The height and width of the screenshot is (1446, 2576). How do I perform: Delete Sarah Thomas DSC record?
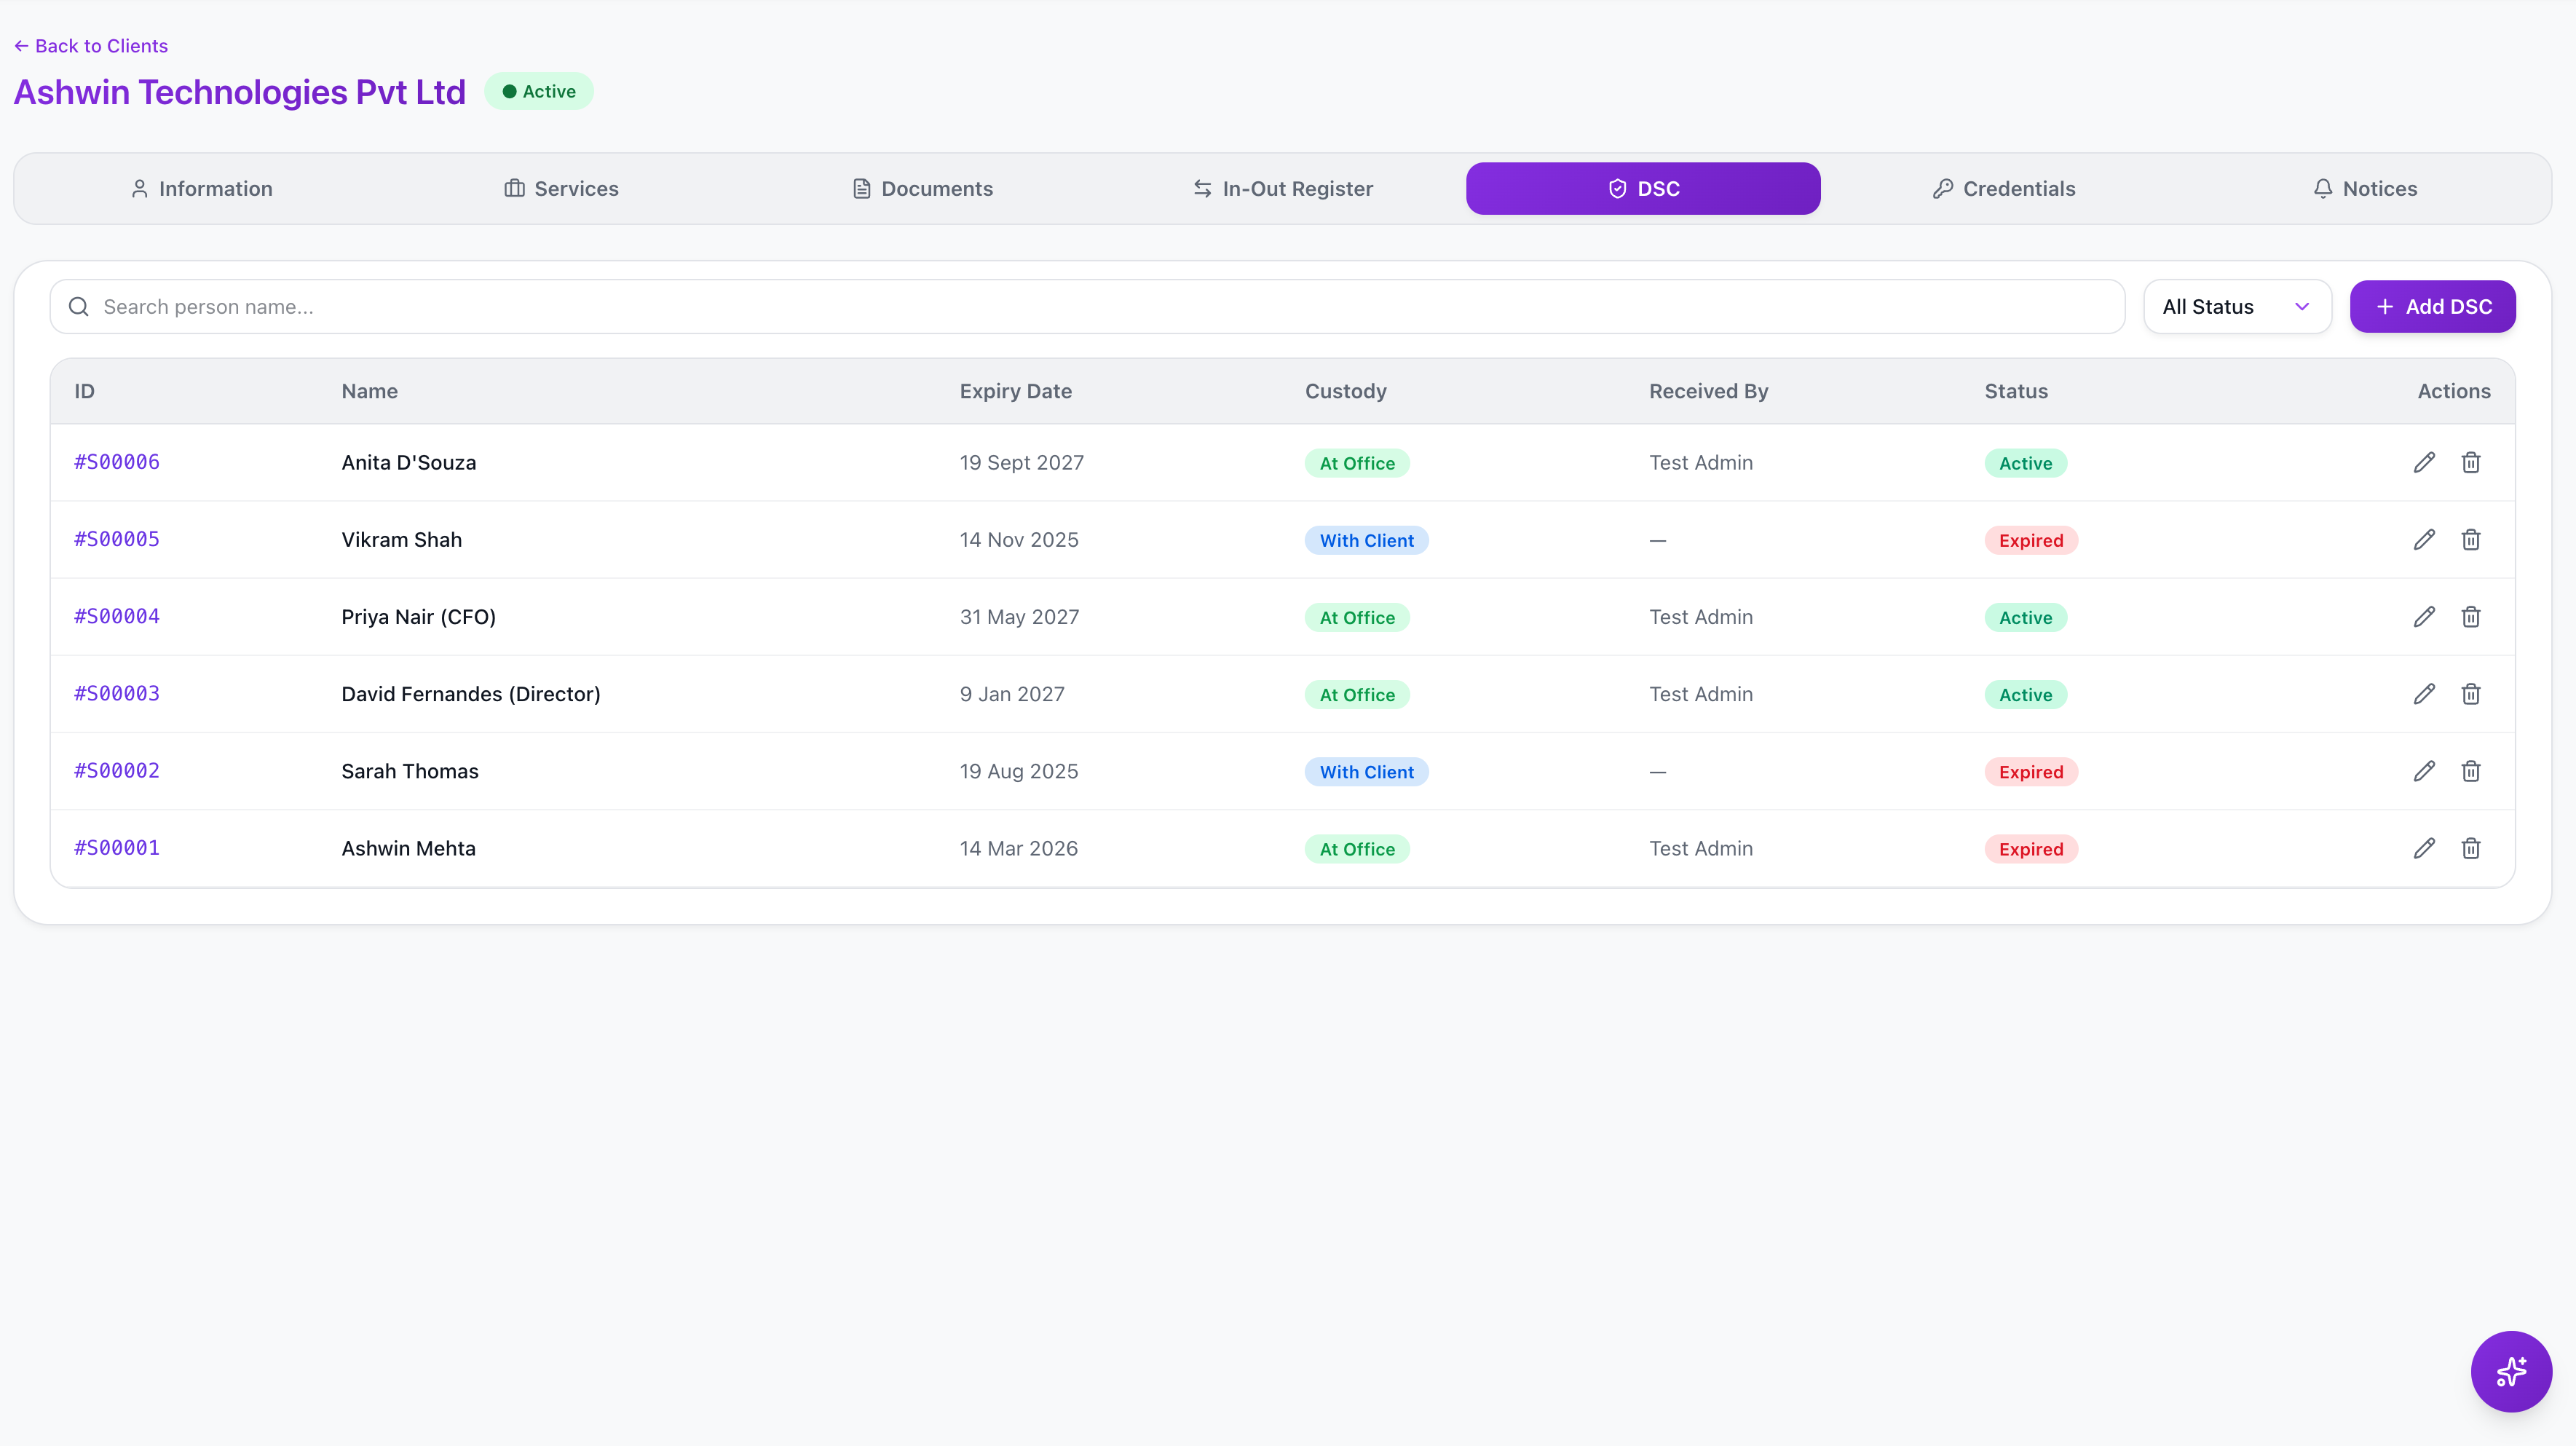tap(2470, 771)
